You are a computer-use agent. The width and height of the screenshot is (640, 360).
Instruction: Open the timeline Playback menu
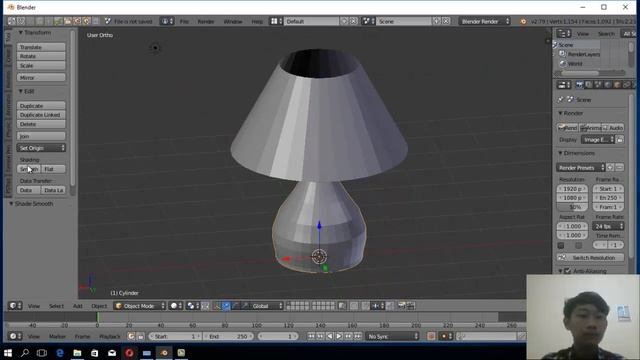110,336
